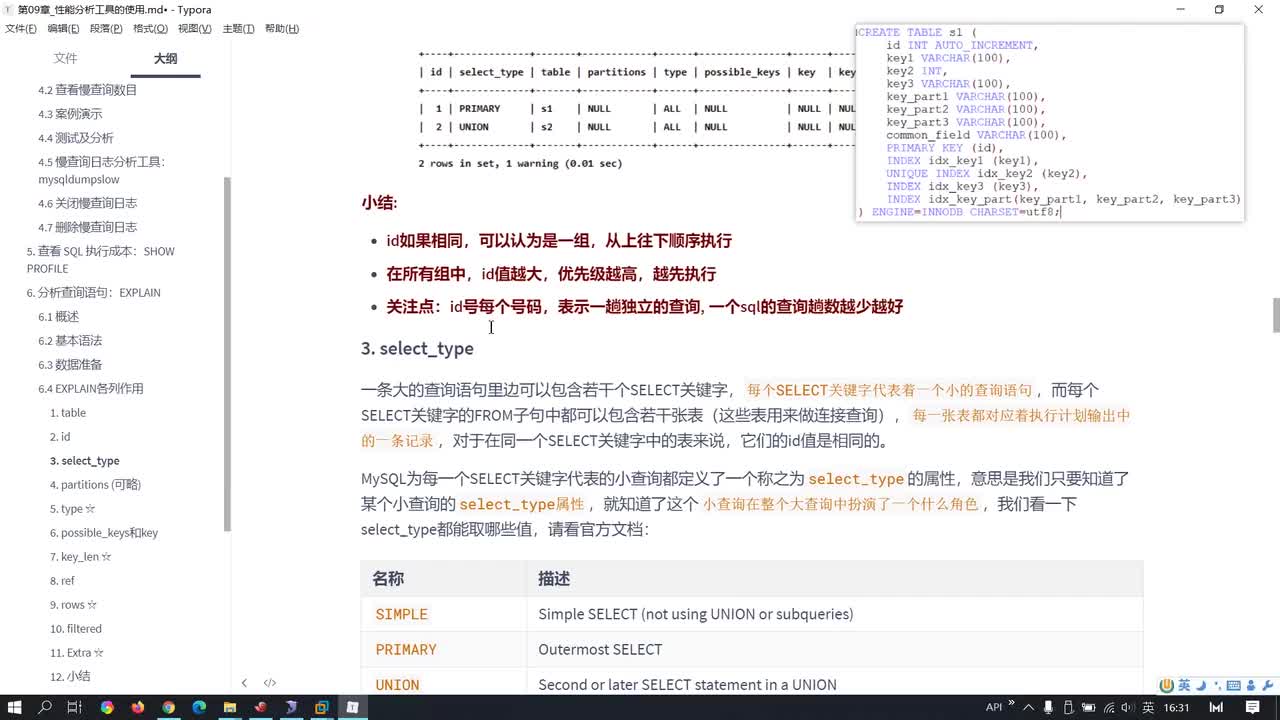Open Windows notification center
Image resolution: width=1280 pixels, height=720 pixels.
[1253, 707]
